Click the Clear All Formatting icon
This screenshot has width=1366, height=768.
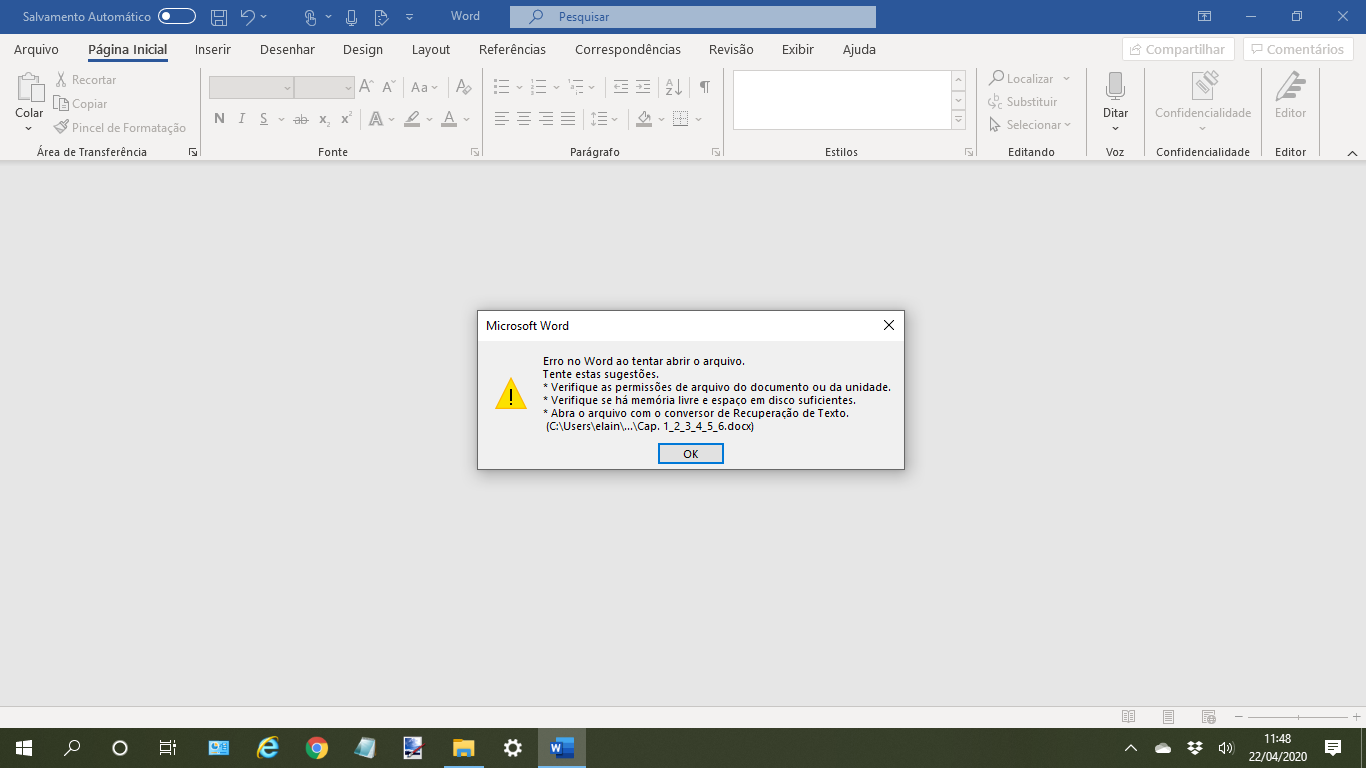tap(463, 87)
